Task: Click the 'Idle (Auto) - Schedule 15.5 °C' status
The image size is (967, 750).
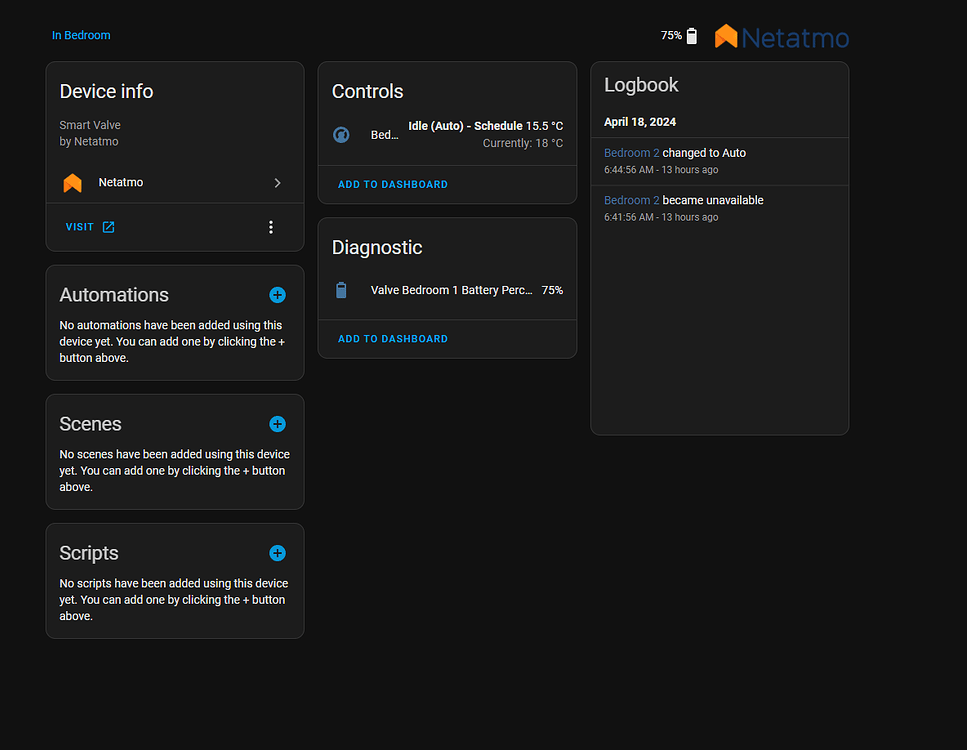Action: tap(485, 125)
